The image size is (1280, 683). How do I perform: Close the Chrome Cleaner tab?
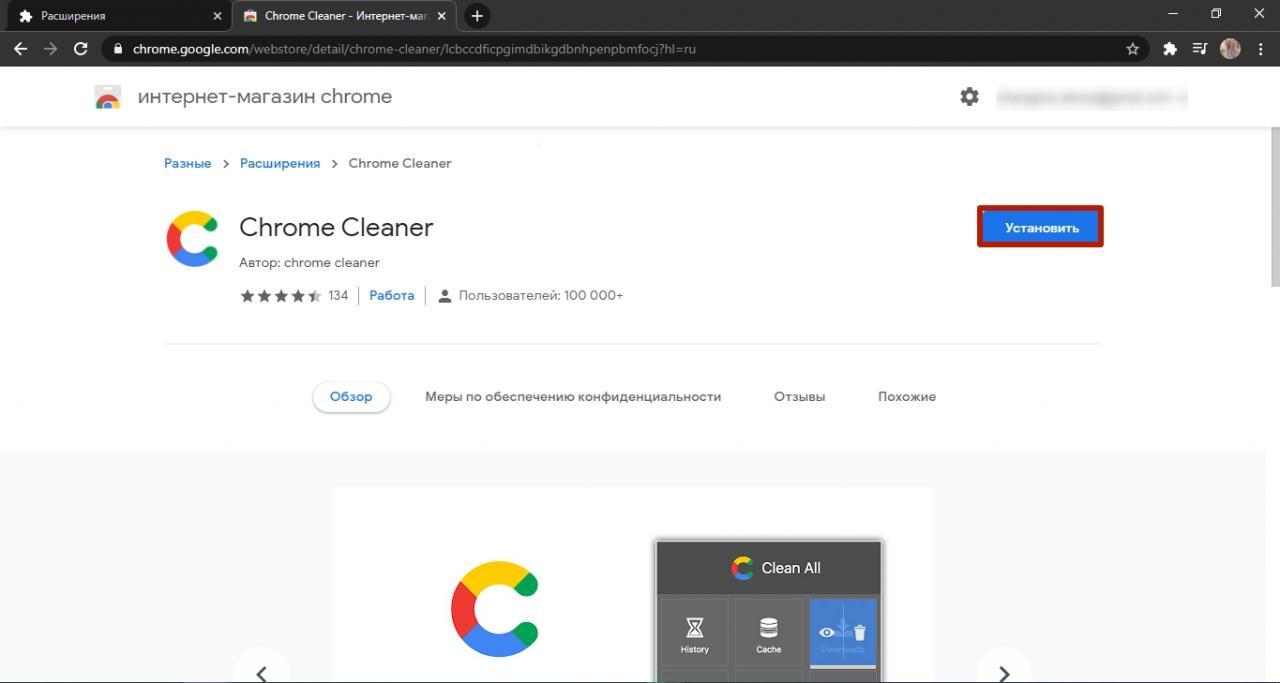tap(441, 16)
